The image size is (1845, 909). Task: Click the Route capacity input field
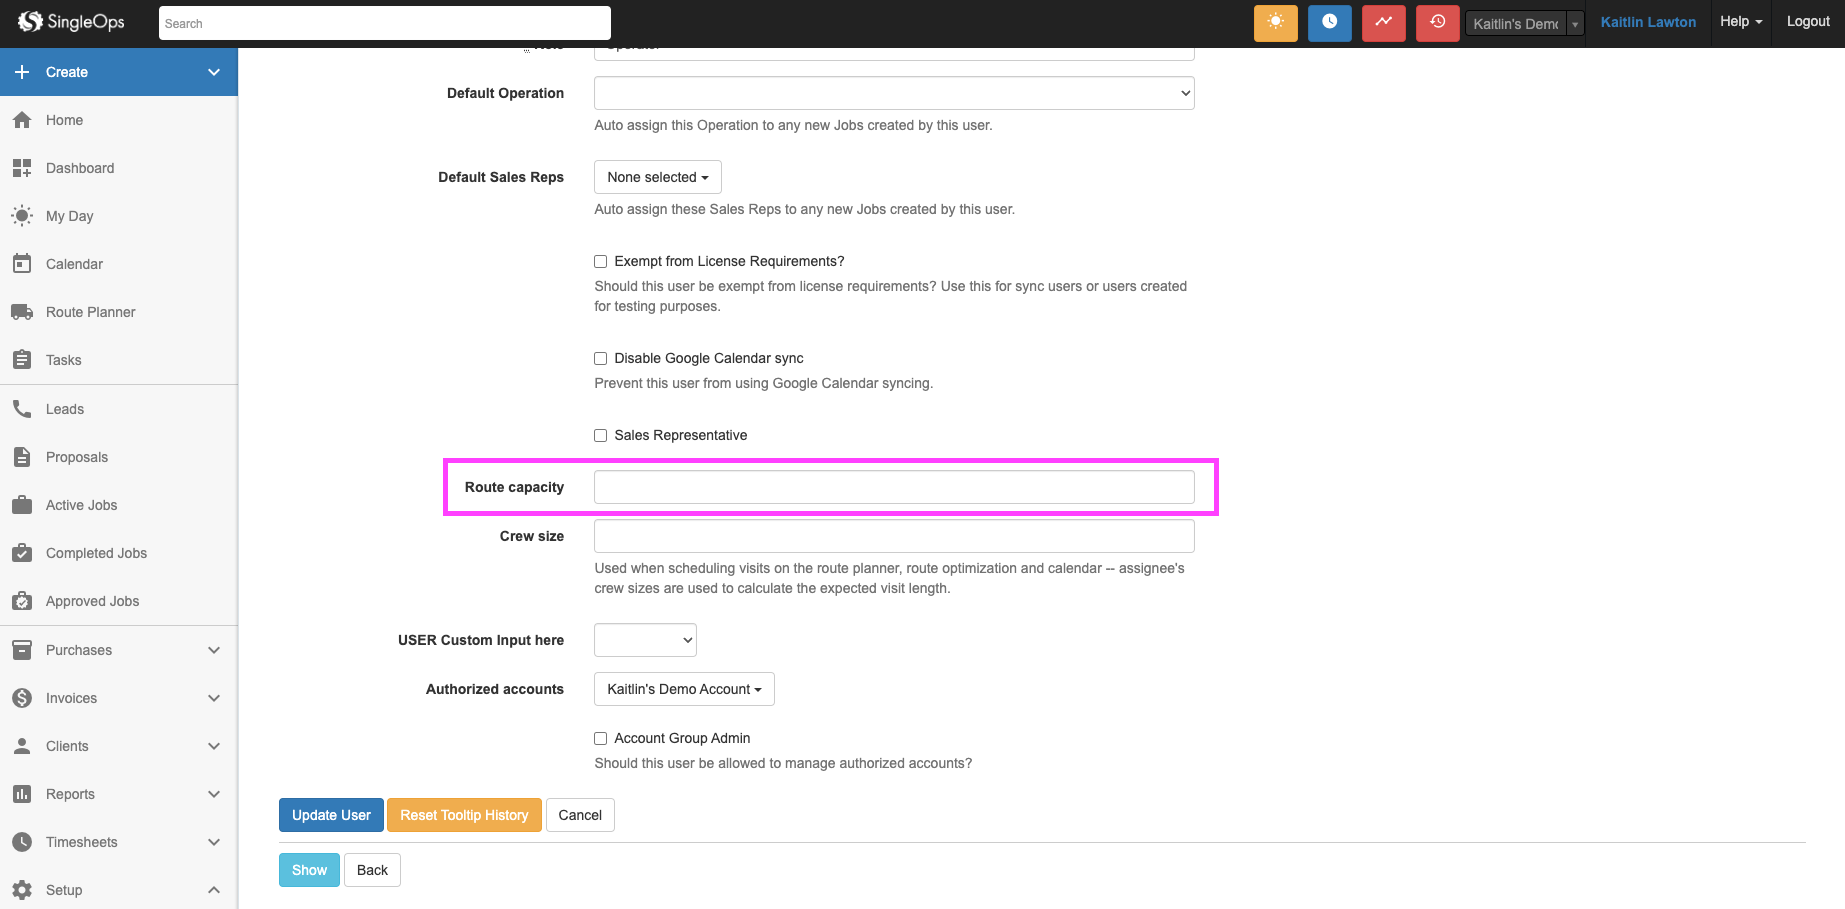click(893, 487)
